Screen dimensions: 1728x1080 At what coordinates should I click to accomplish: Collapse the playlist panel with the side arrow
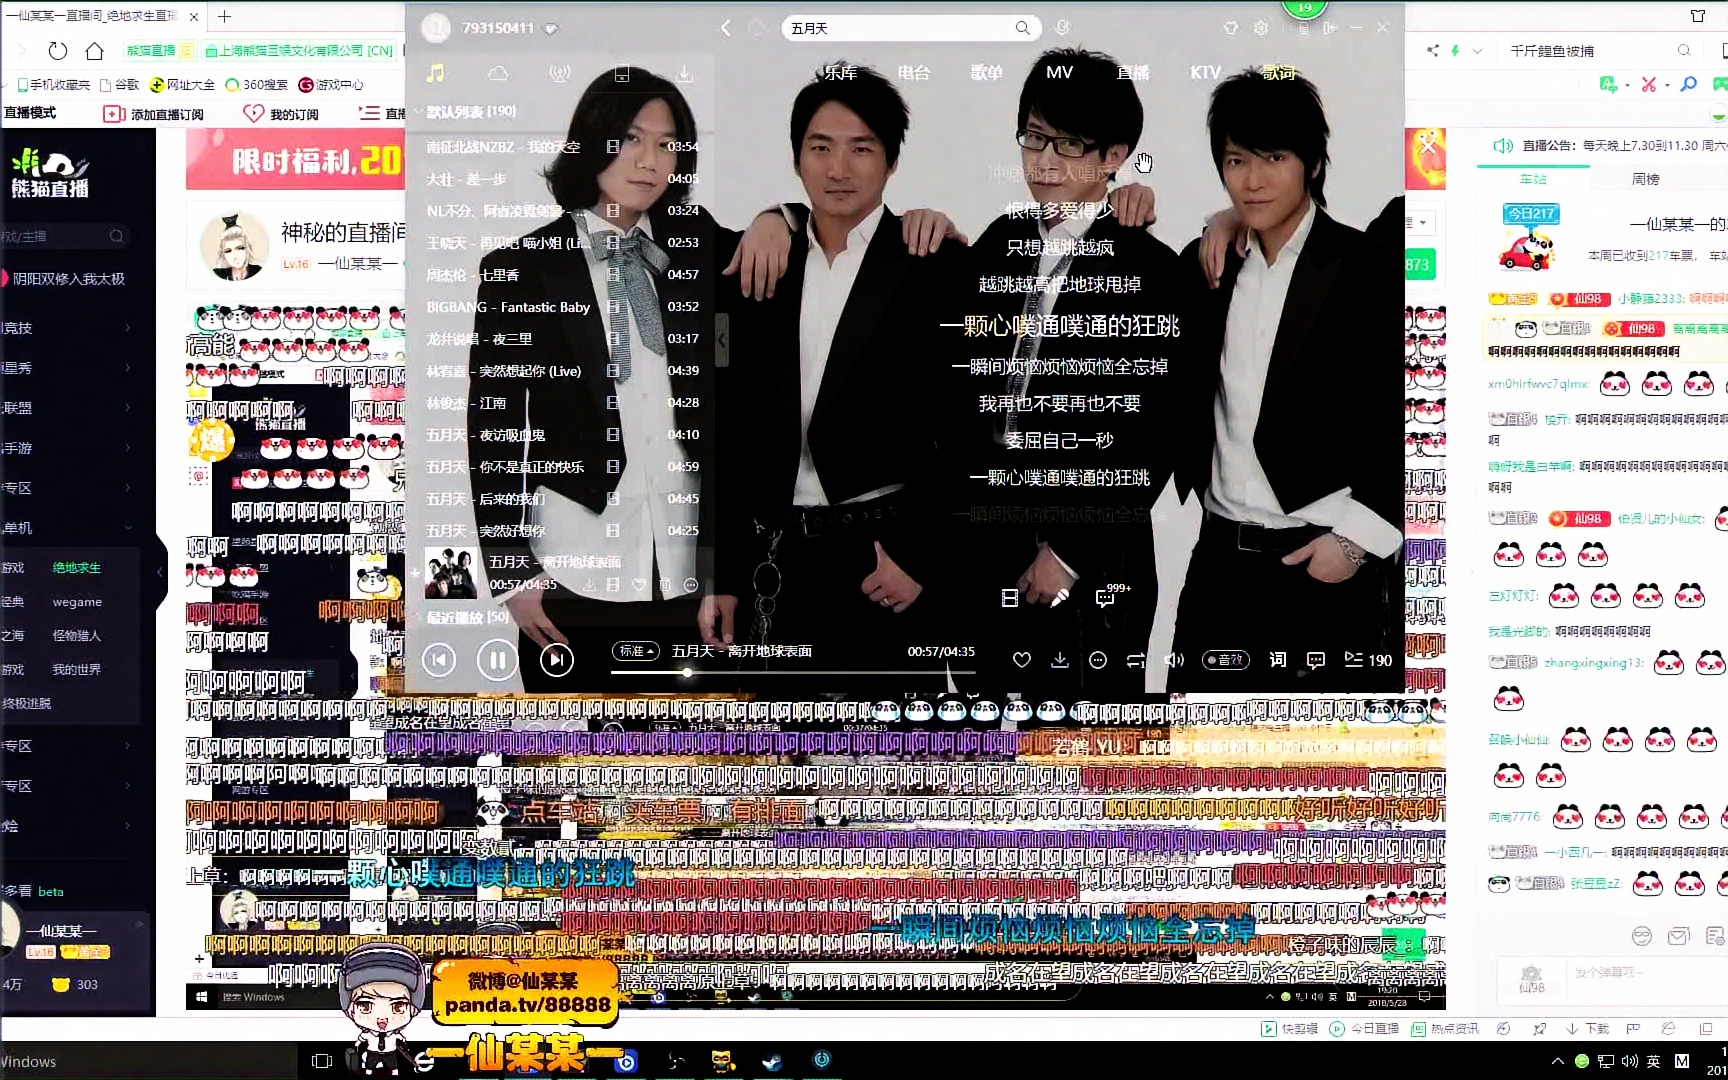click(x=721, y=340)
